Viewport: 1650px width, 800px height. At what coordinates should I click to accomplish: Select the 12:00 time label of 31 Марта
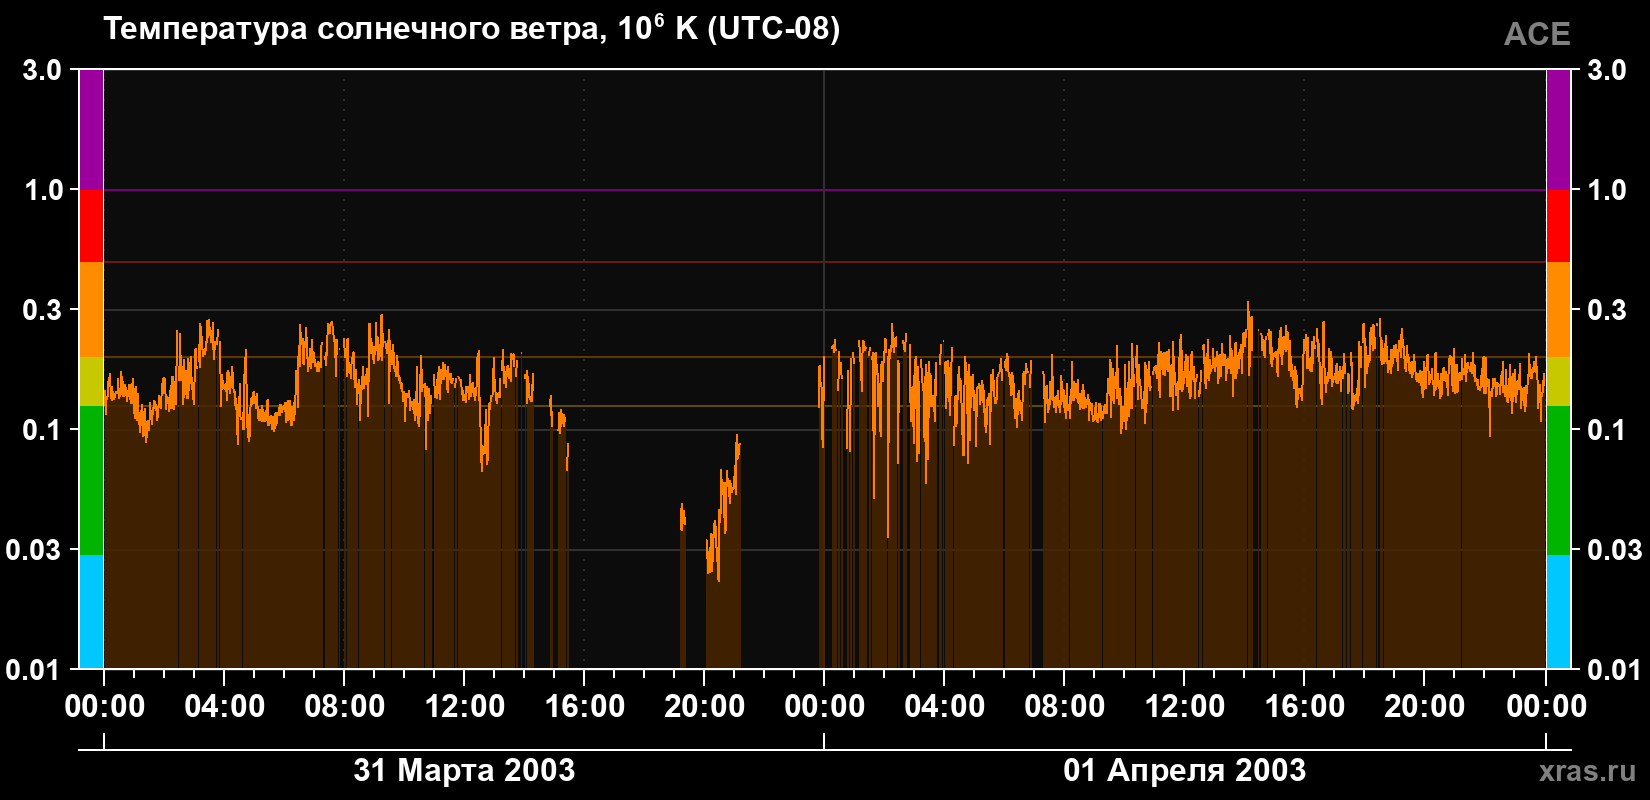coord(464,707)
